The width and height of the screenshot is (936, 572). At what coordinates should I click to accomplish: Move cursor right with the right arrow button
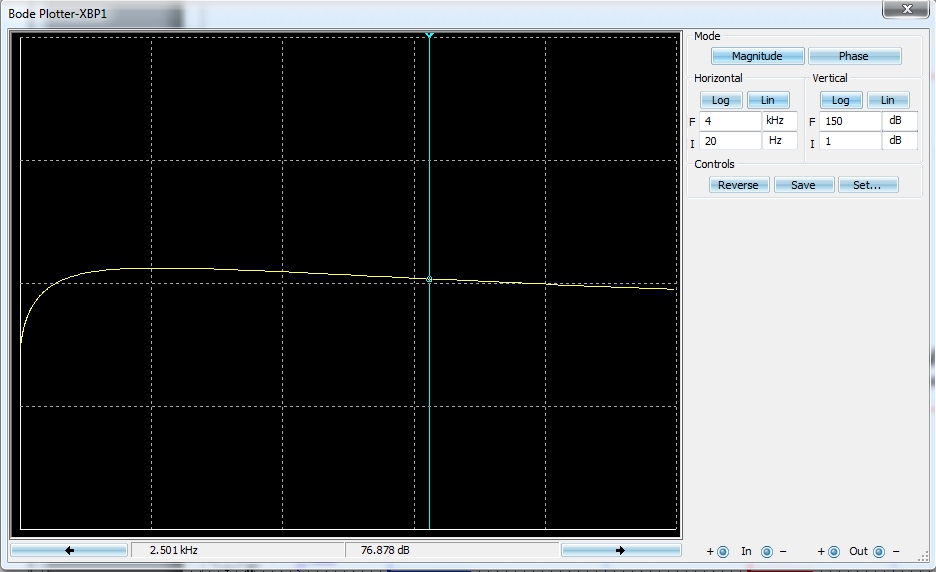[620, 550]
